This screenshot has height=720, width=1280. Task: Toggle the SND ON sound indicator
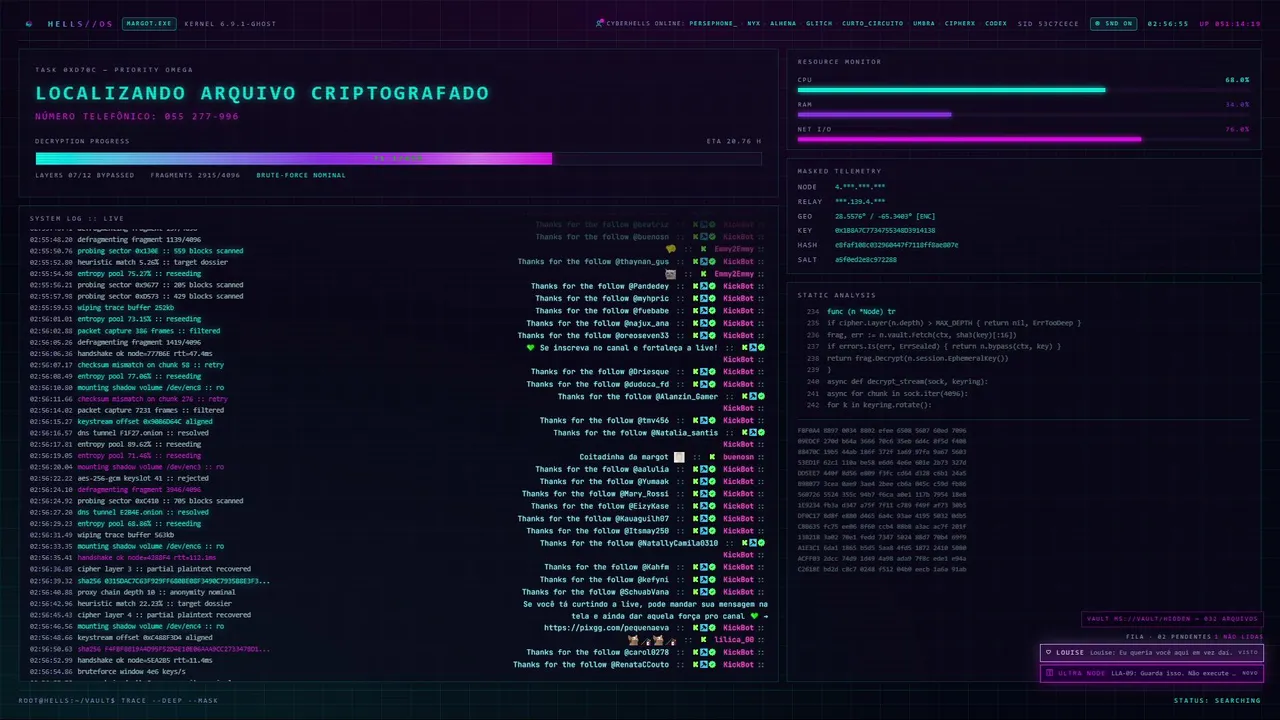(x=1113, y=23)
